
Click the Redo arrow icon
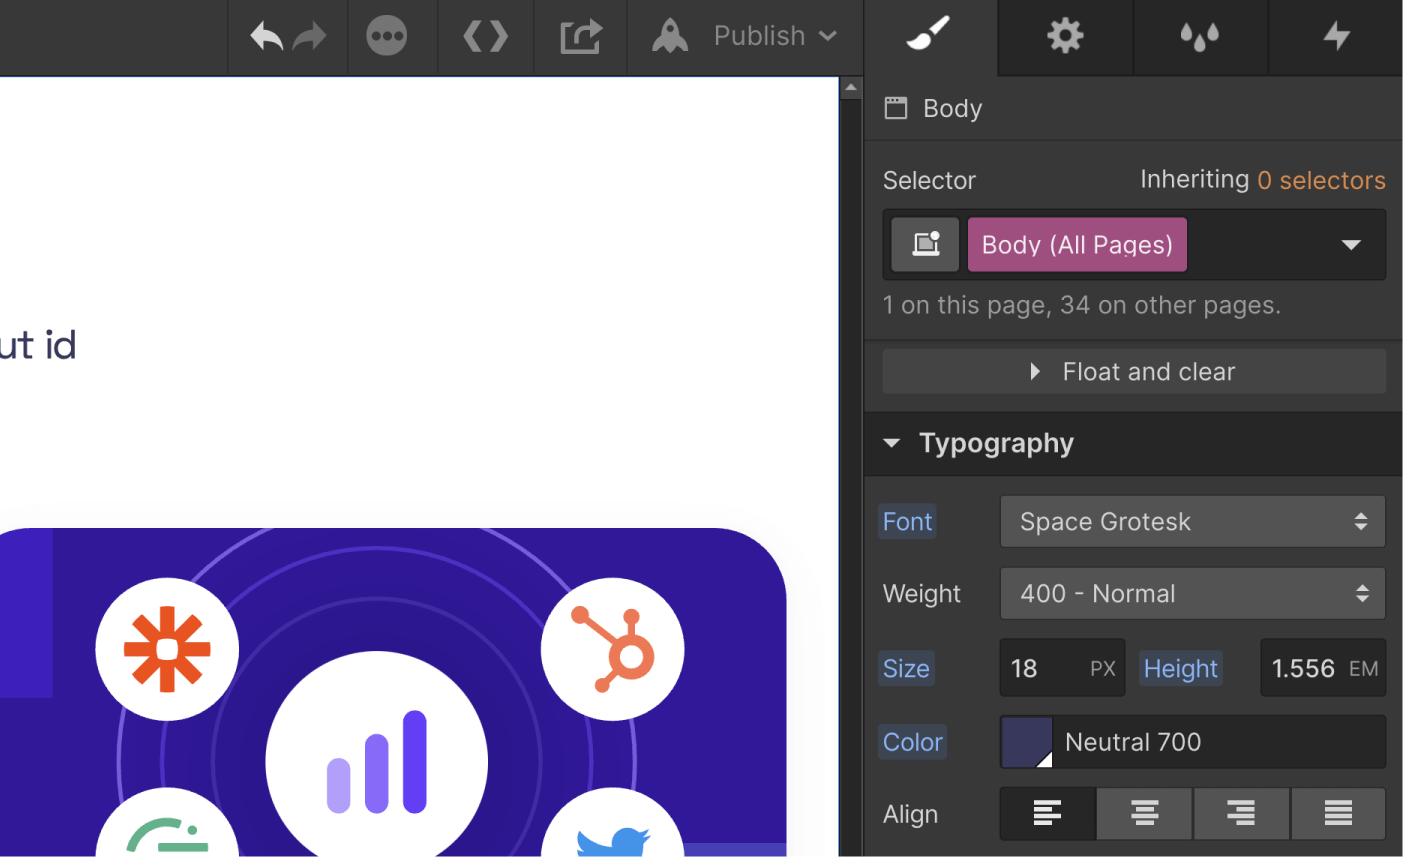[x=310, y=36]
